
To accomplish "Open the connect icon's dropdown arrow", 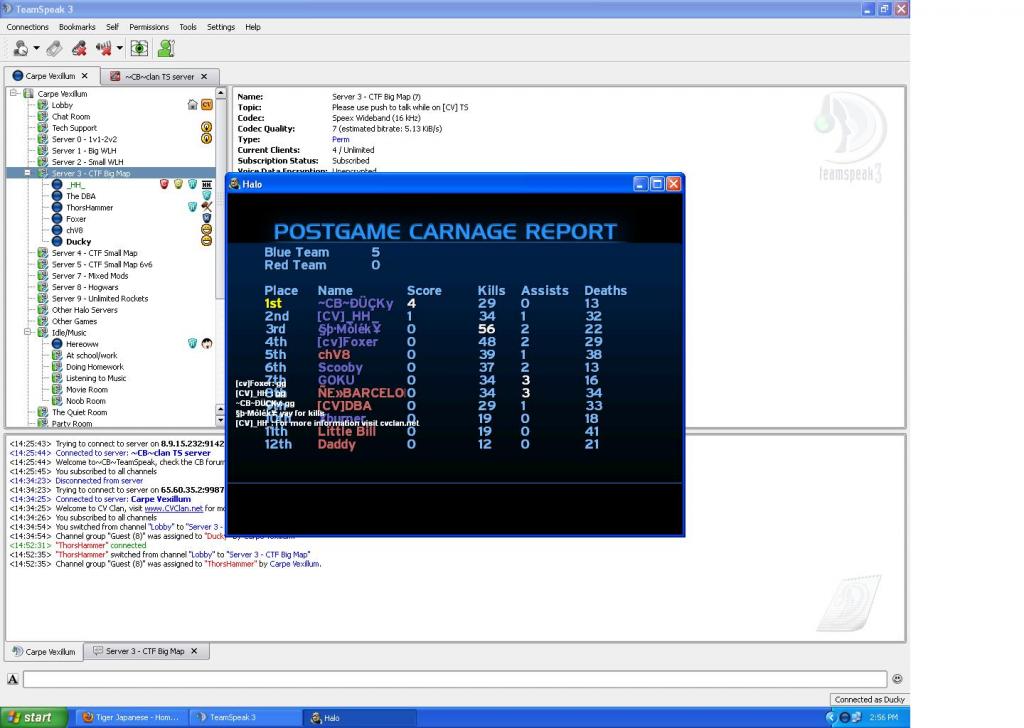I will [x=37, y=48].
